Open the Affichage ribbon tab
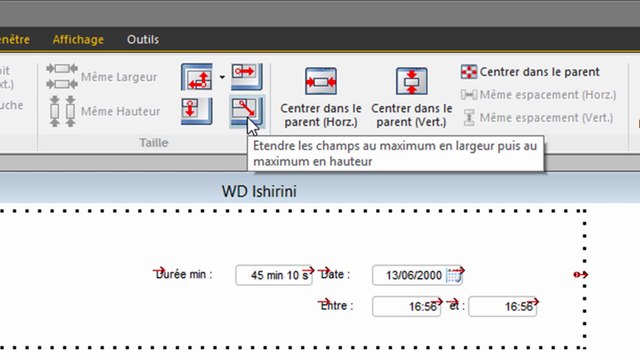This screenshot has width=640, height=360. point(78,40)
